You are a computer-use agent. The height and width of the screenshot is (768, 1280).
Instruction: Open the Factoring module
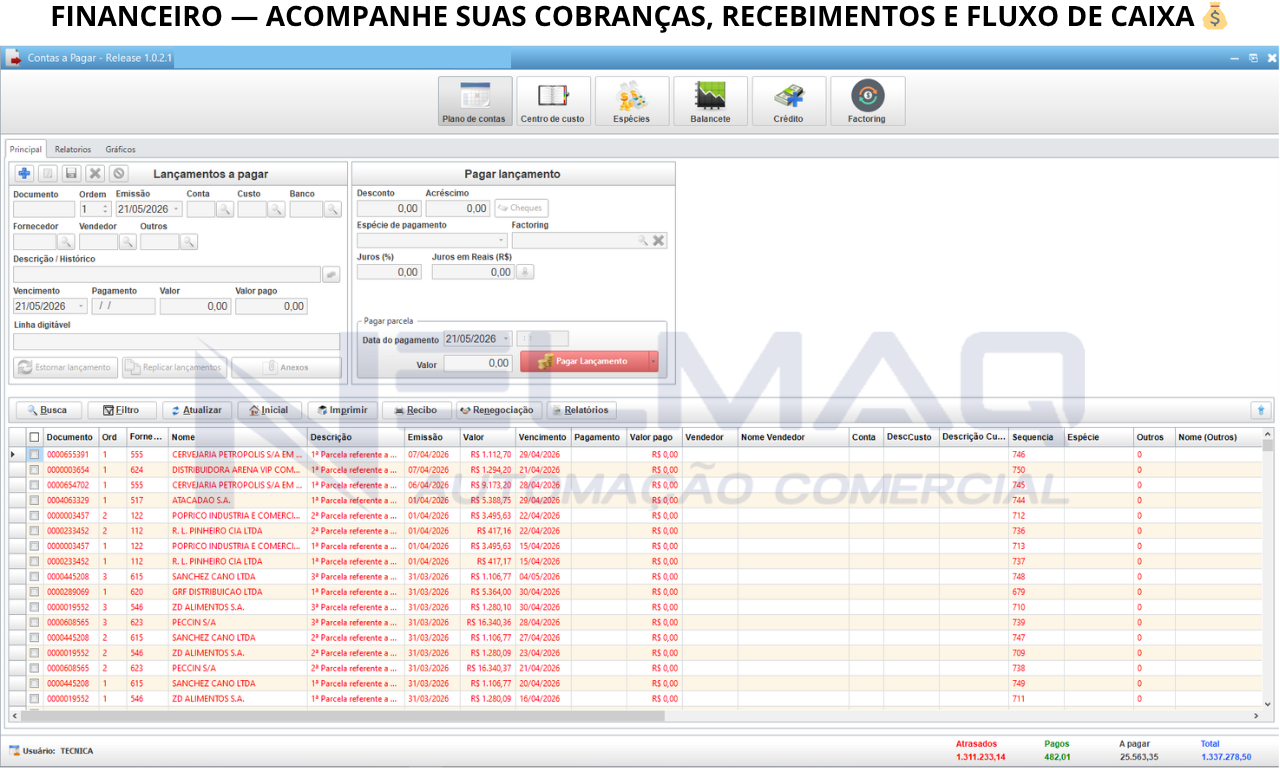(867, 102)
